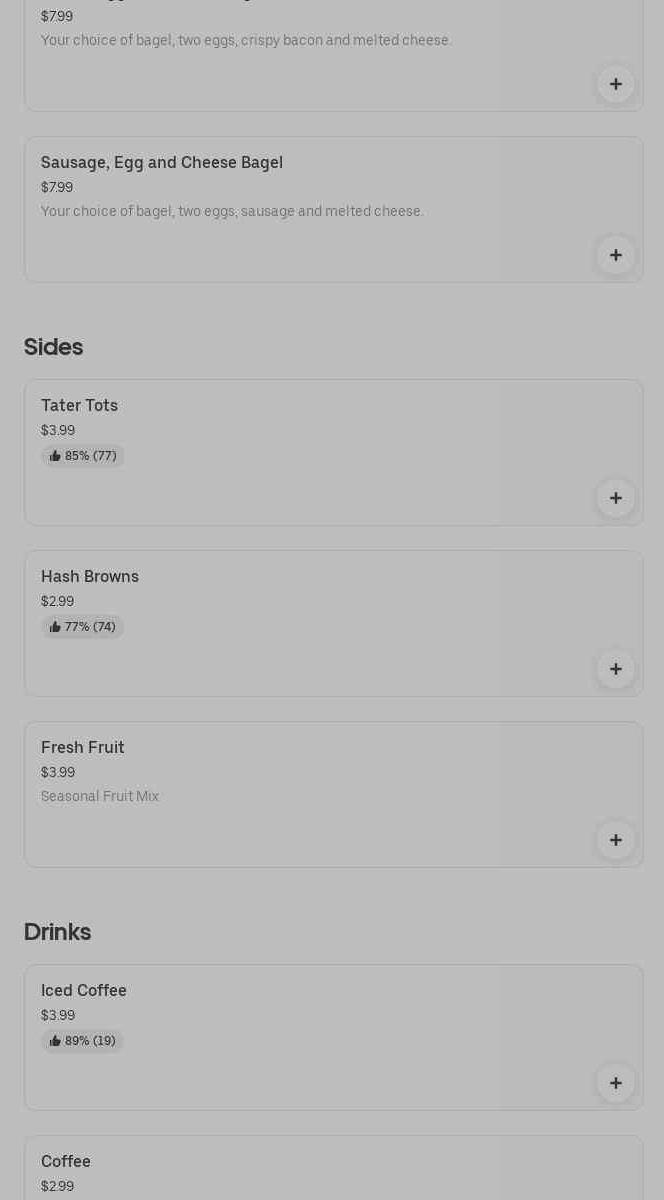664x1200 pixels.
Task: Add Iced Coffee using its plus button
Action: tap(615, 1083)
